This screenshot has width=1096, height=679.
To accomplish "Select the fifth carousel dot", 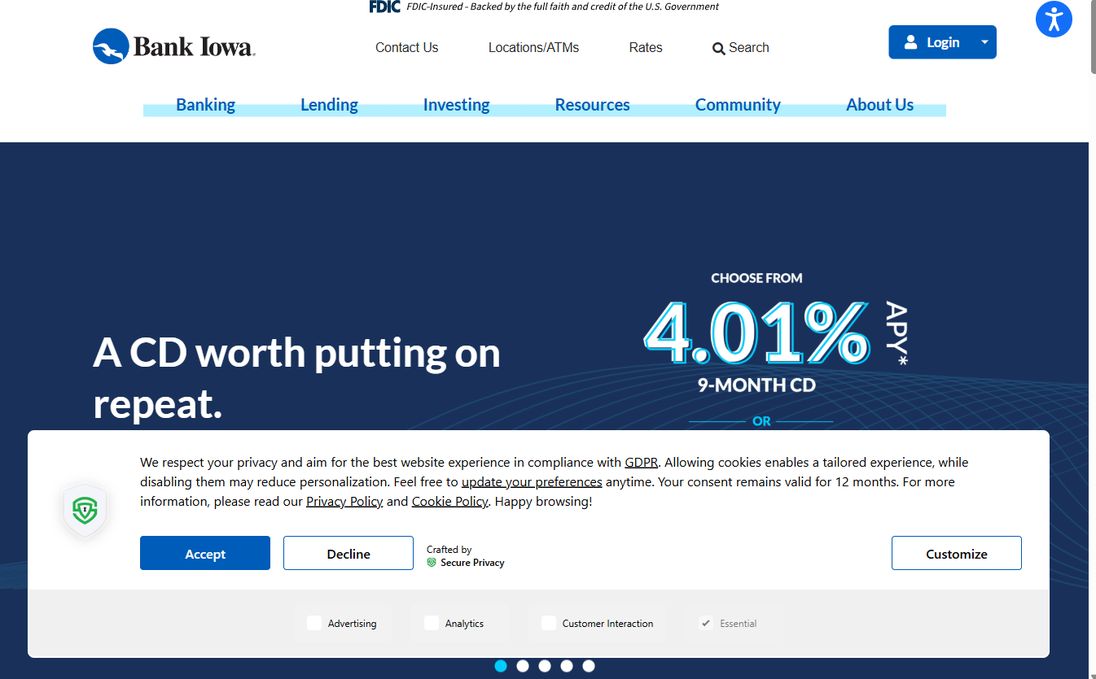I will pos(589,666).
